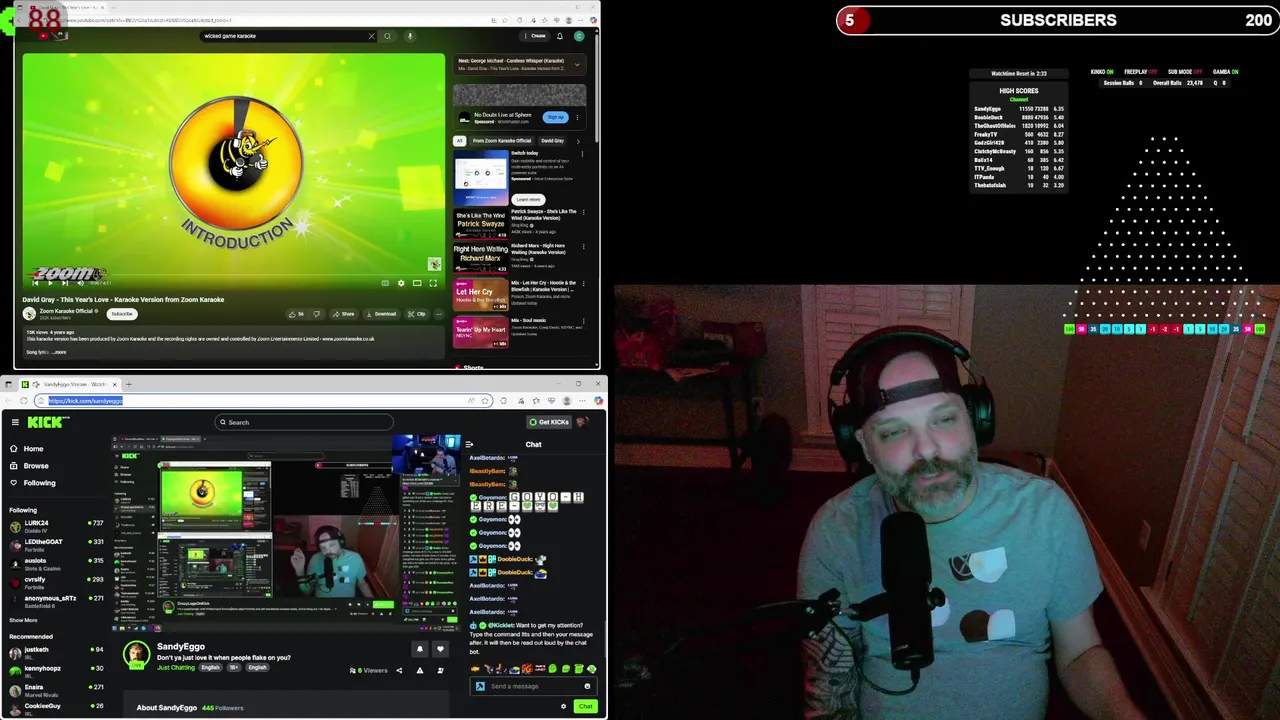Create a clip of the video

click(x=417, y=314)
